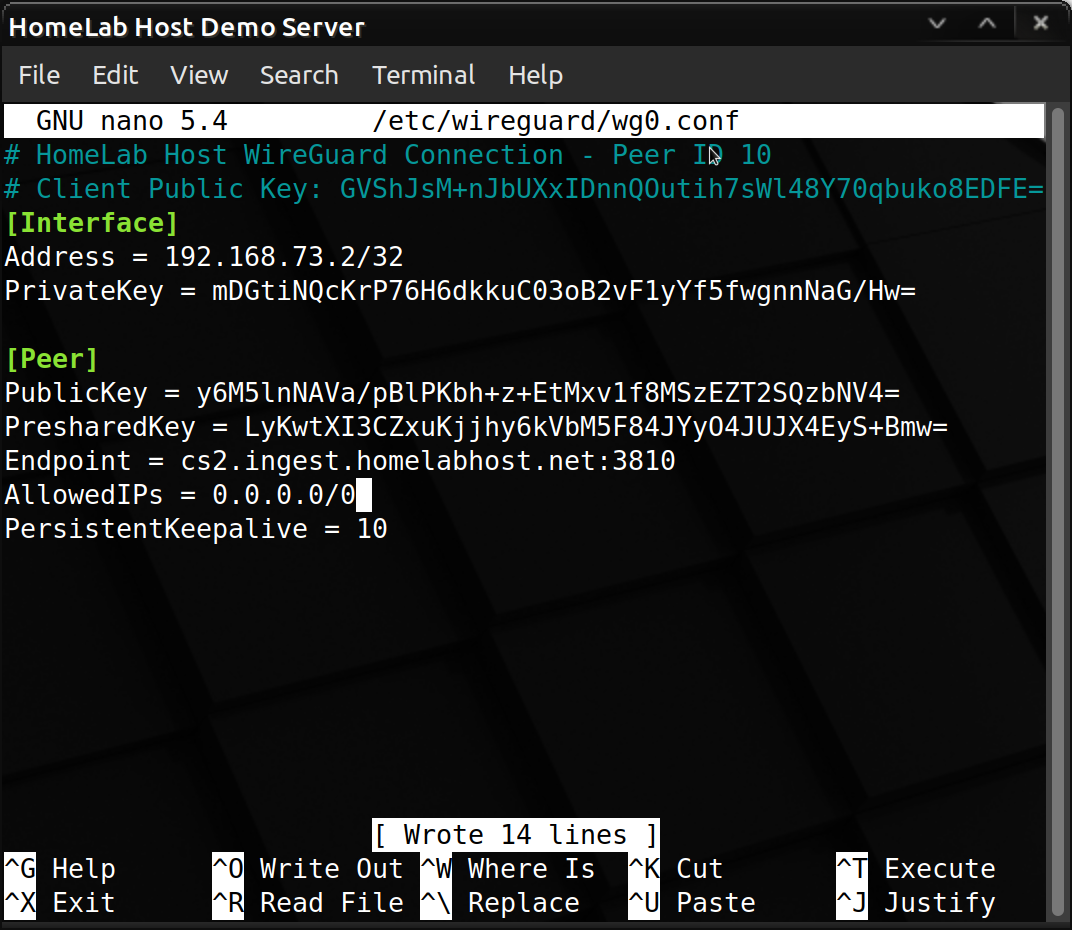This screenshot has height=930, width=1072.
Task: Open the Terminal menu
Action: (x=425, y=75)
